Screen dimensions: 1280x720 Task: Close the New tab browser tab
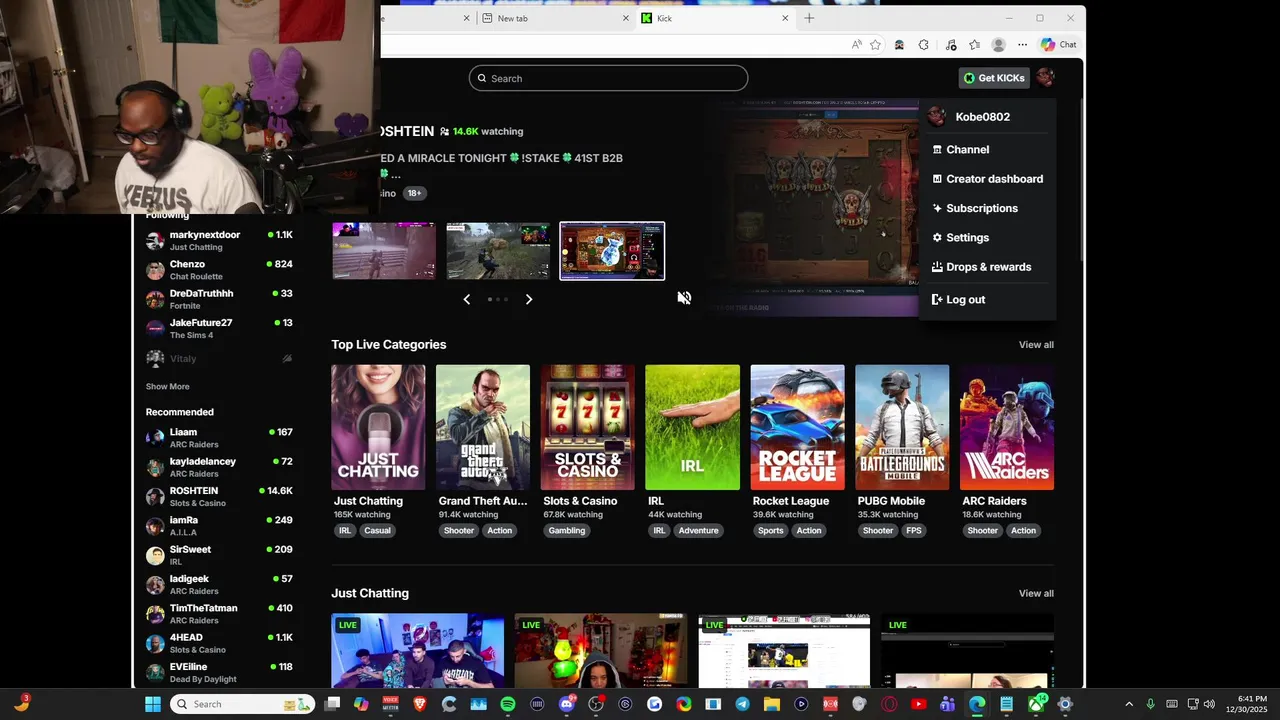click(x=626, y=18)
